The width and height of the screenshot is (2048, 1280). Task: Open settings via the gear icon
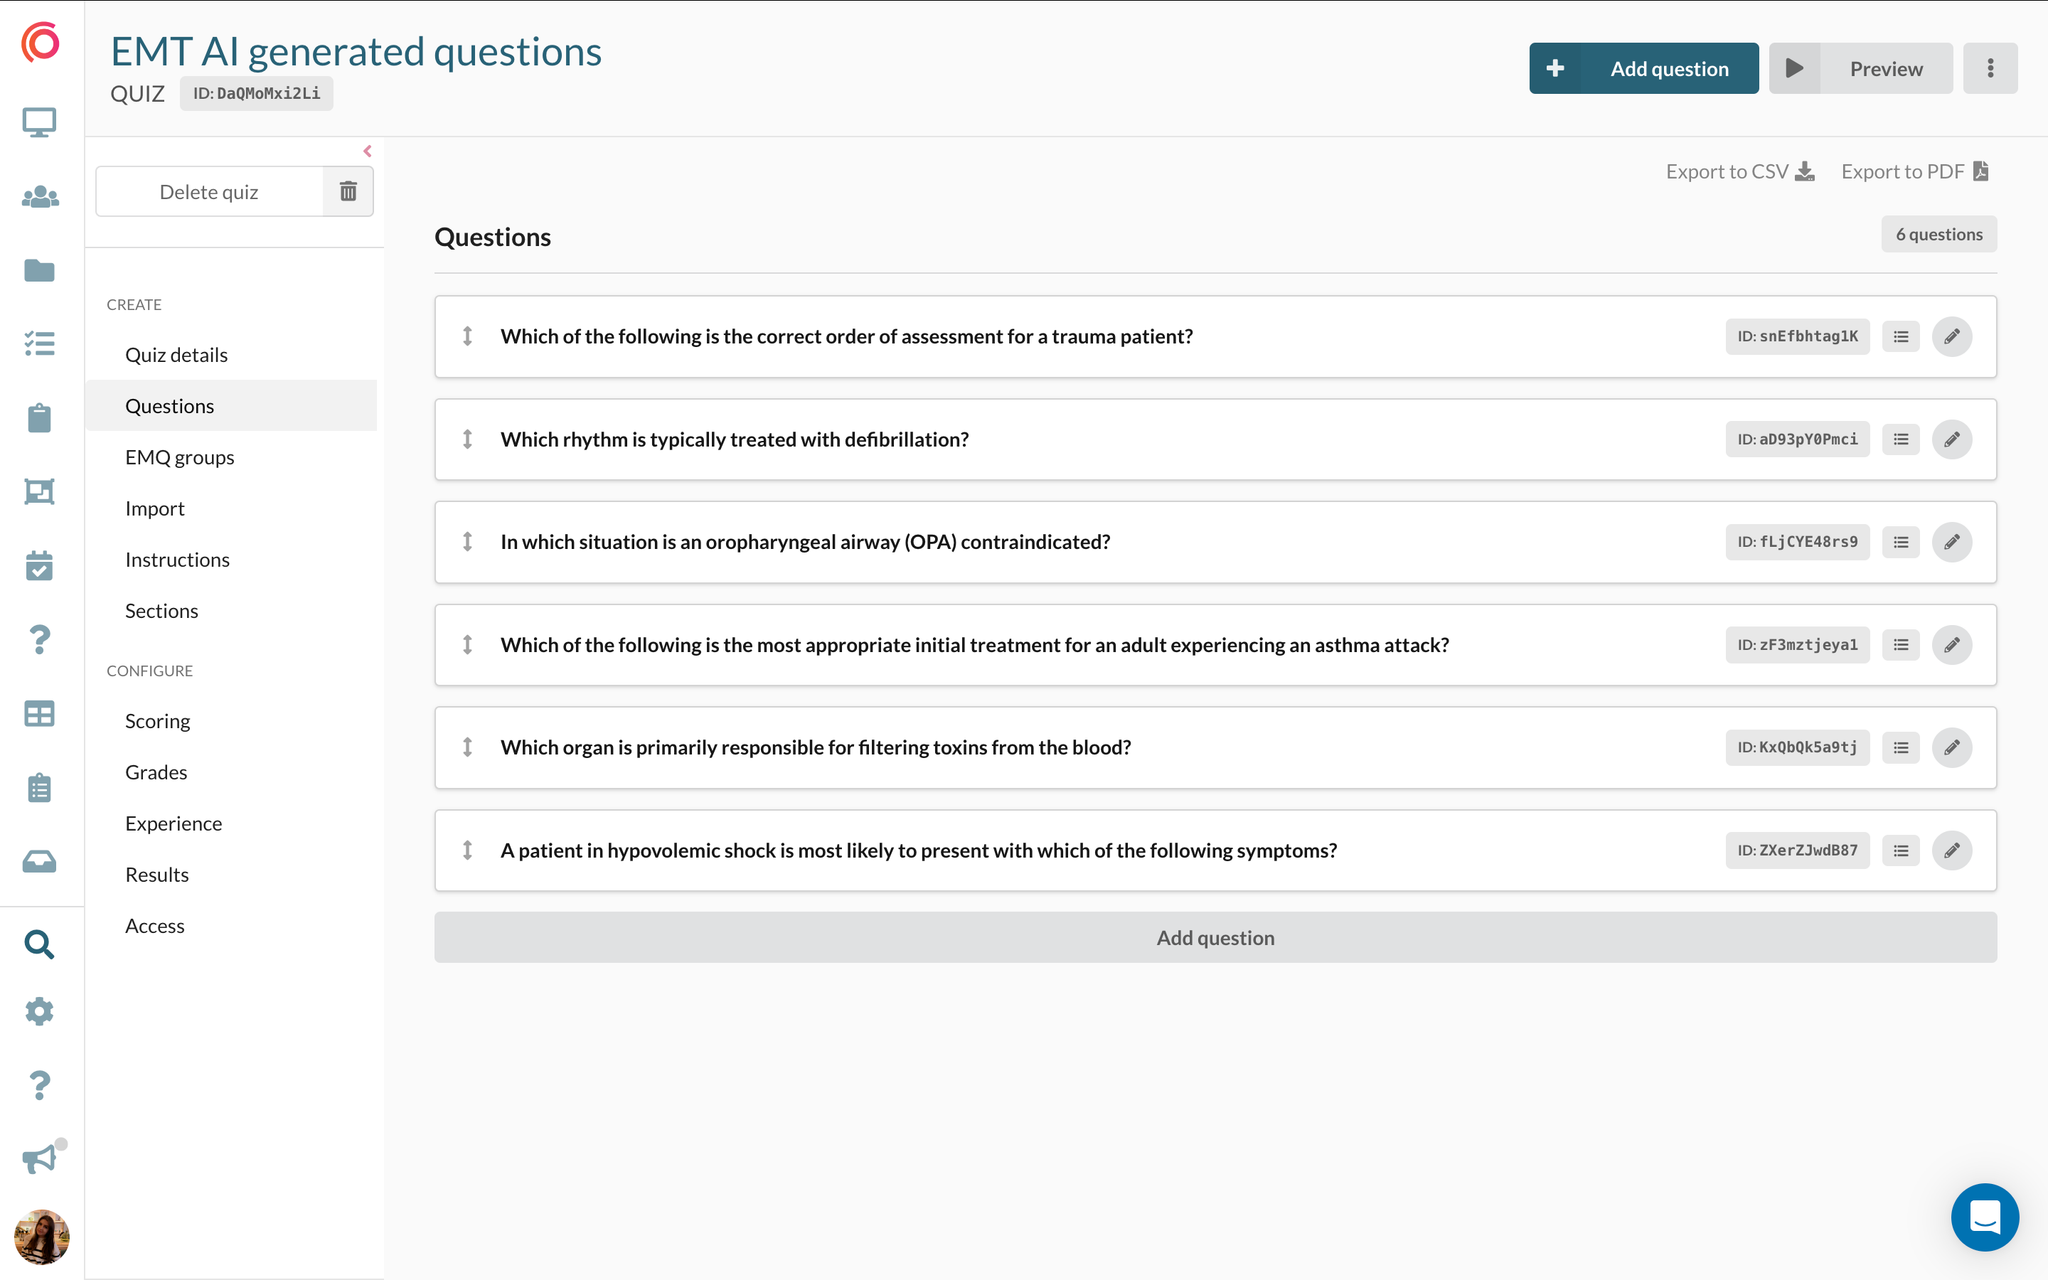click(x=40, y=1011)
